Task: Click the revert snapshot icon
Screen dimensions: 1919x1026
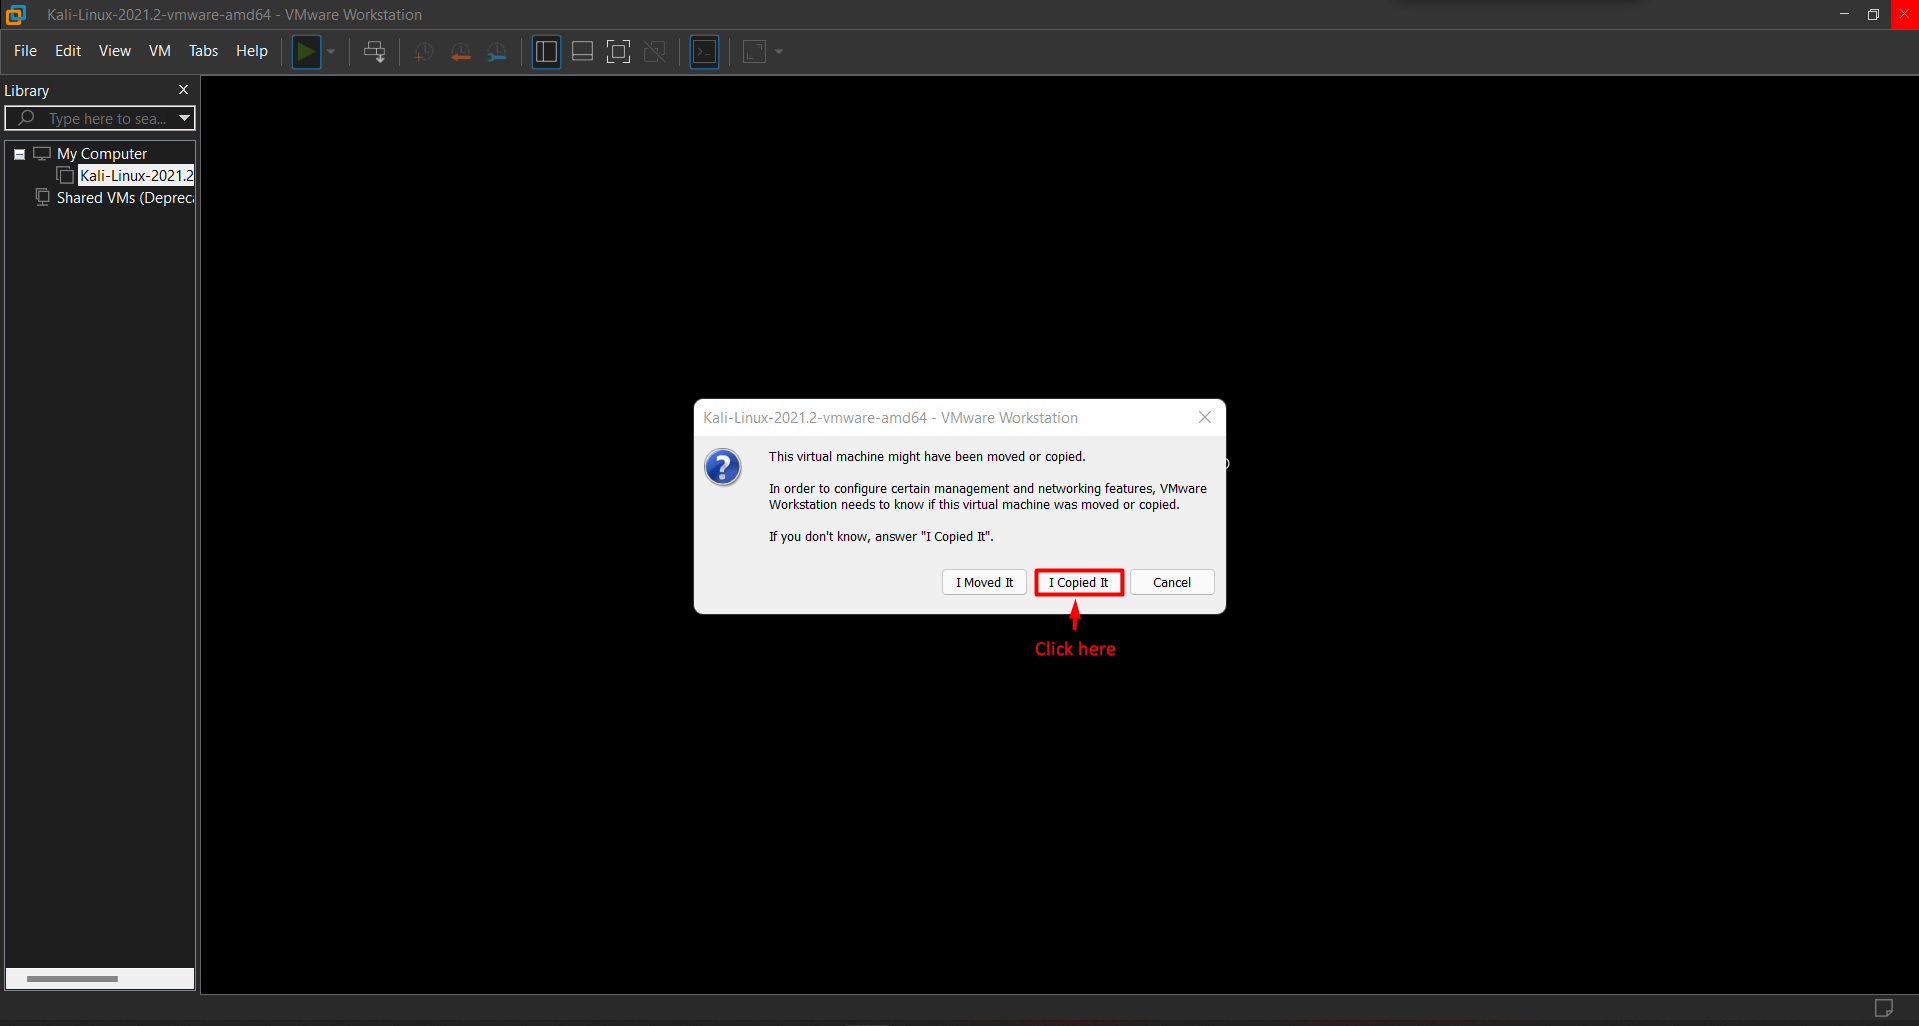Action: (x=460, y=52)
